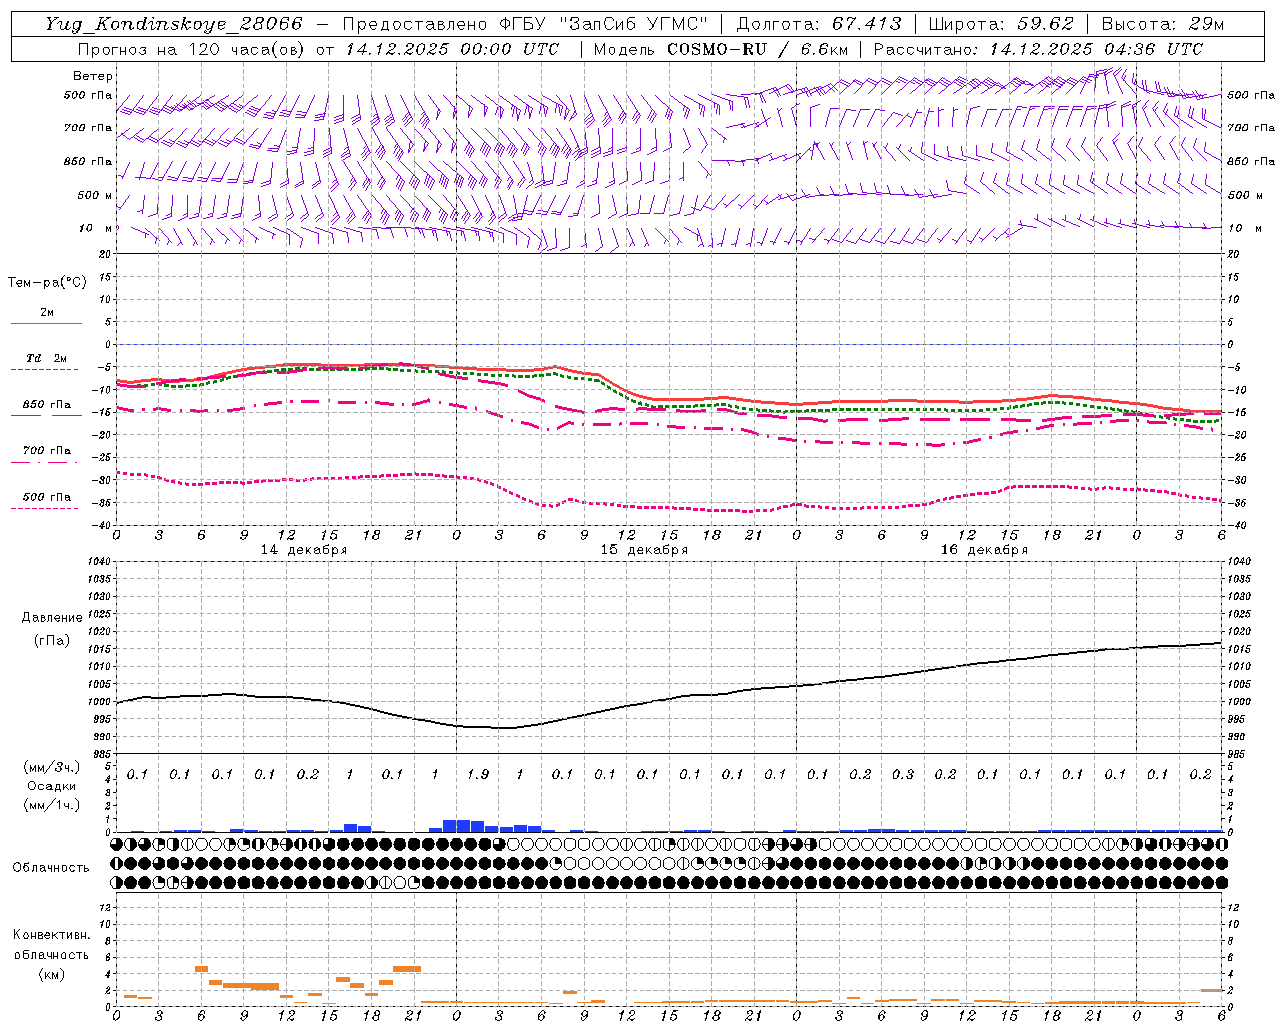Viewport: 1280px width, 1024px height.
Task: Click the Td 2м dew point legend entry
Action: [46, 358]
